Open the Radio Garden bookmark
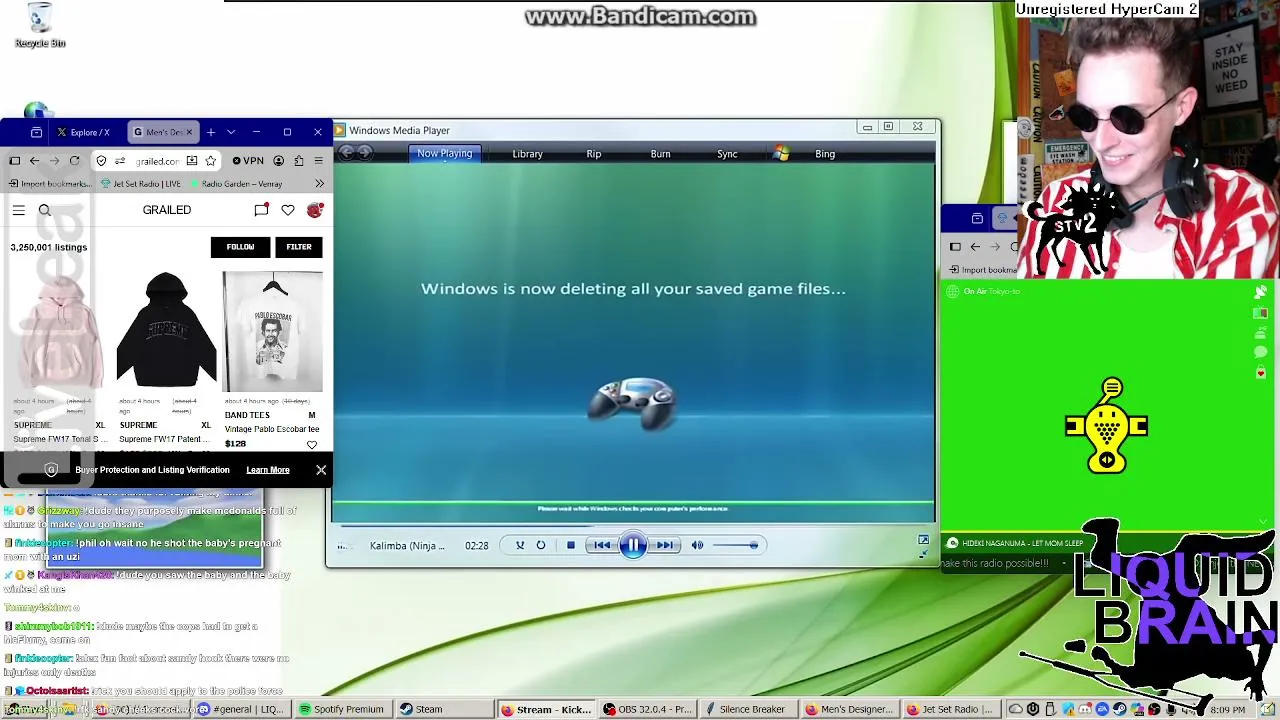Image resolution: width=1280 pixels, height=720 pixels. pos(236,184)
